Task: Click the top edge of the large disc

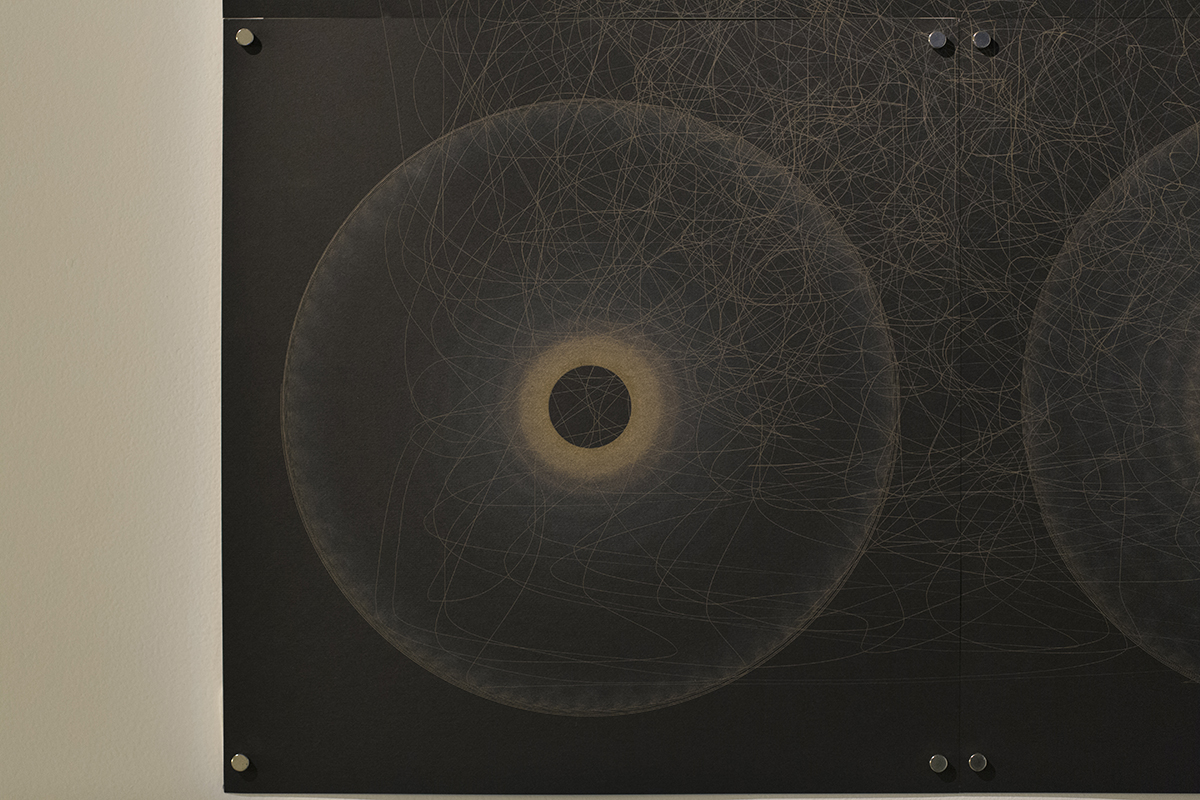Action: coord(590,101)
